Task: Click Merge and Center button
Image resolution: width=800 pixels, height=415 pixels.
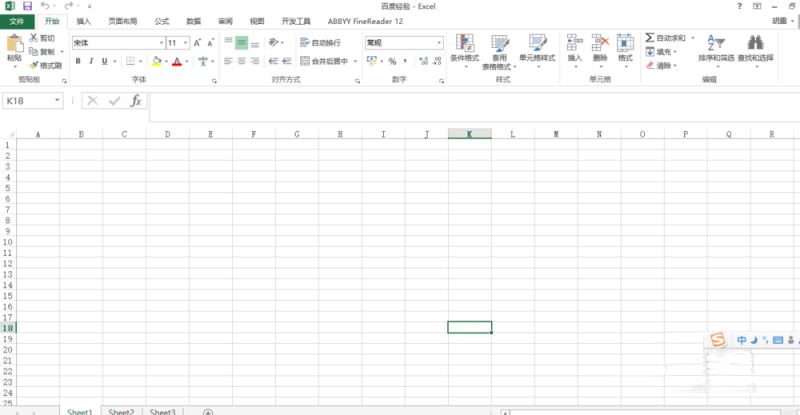Action: [324, 61]
